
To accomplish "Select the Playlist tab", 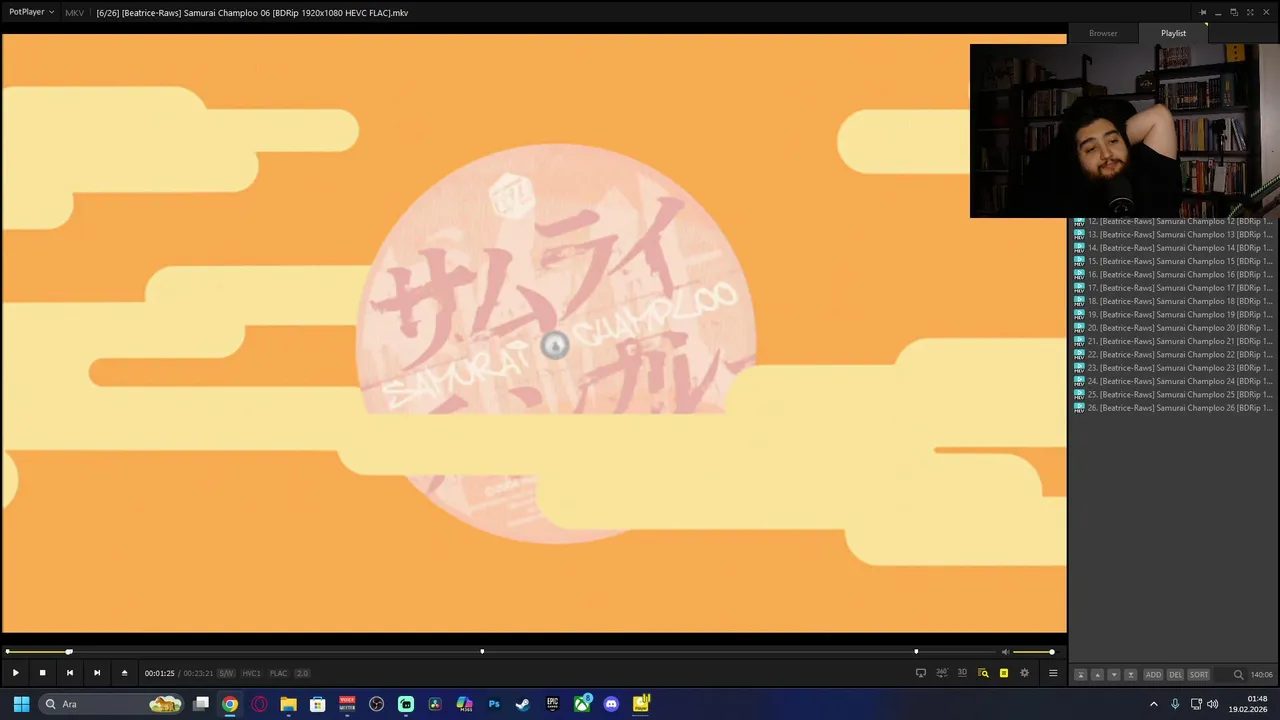I will point(1173,33).
